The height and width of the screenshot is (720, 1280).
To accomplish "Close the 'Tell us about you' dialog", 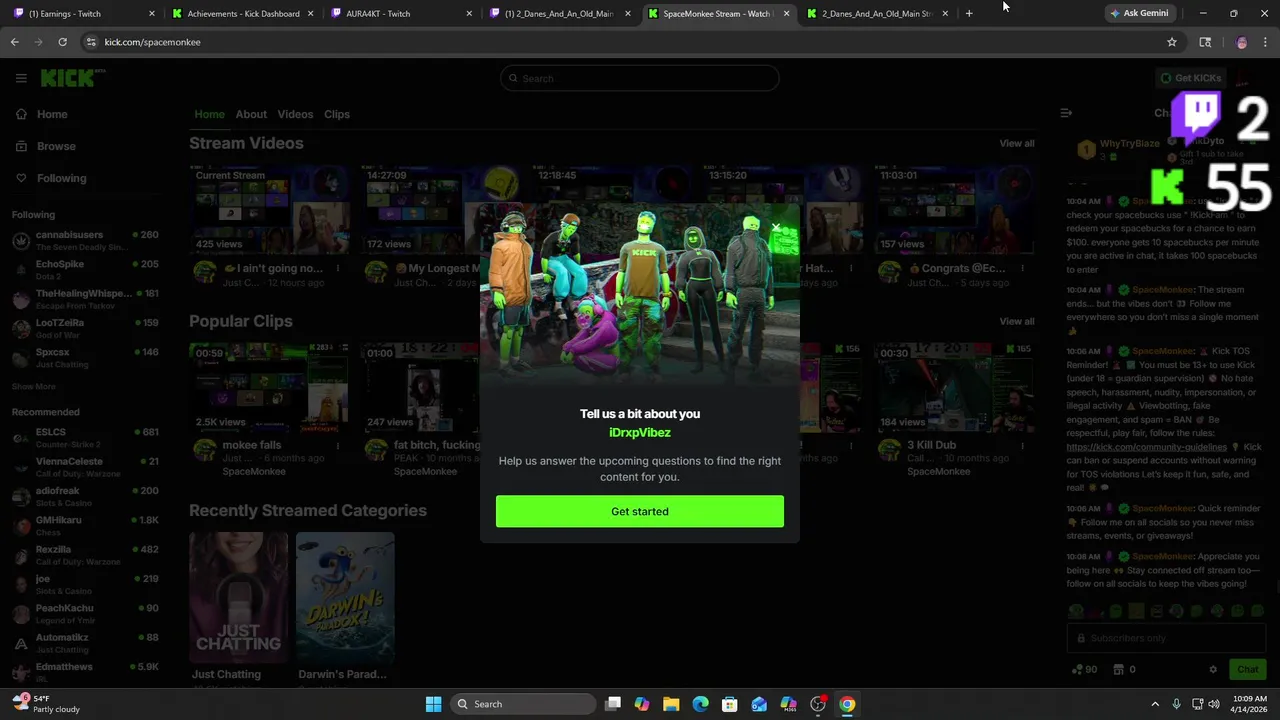I will coord(776,228).
